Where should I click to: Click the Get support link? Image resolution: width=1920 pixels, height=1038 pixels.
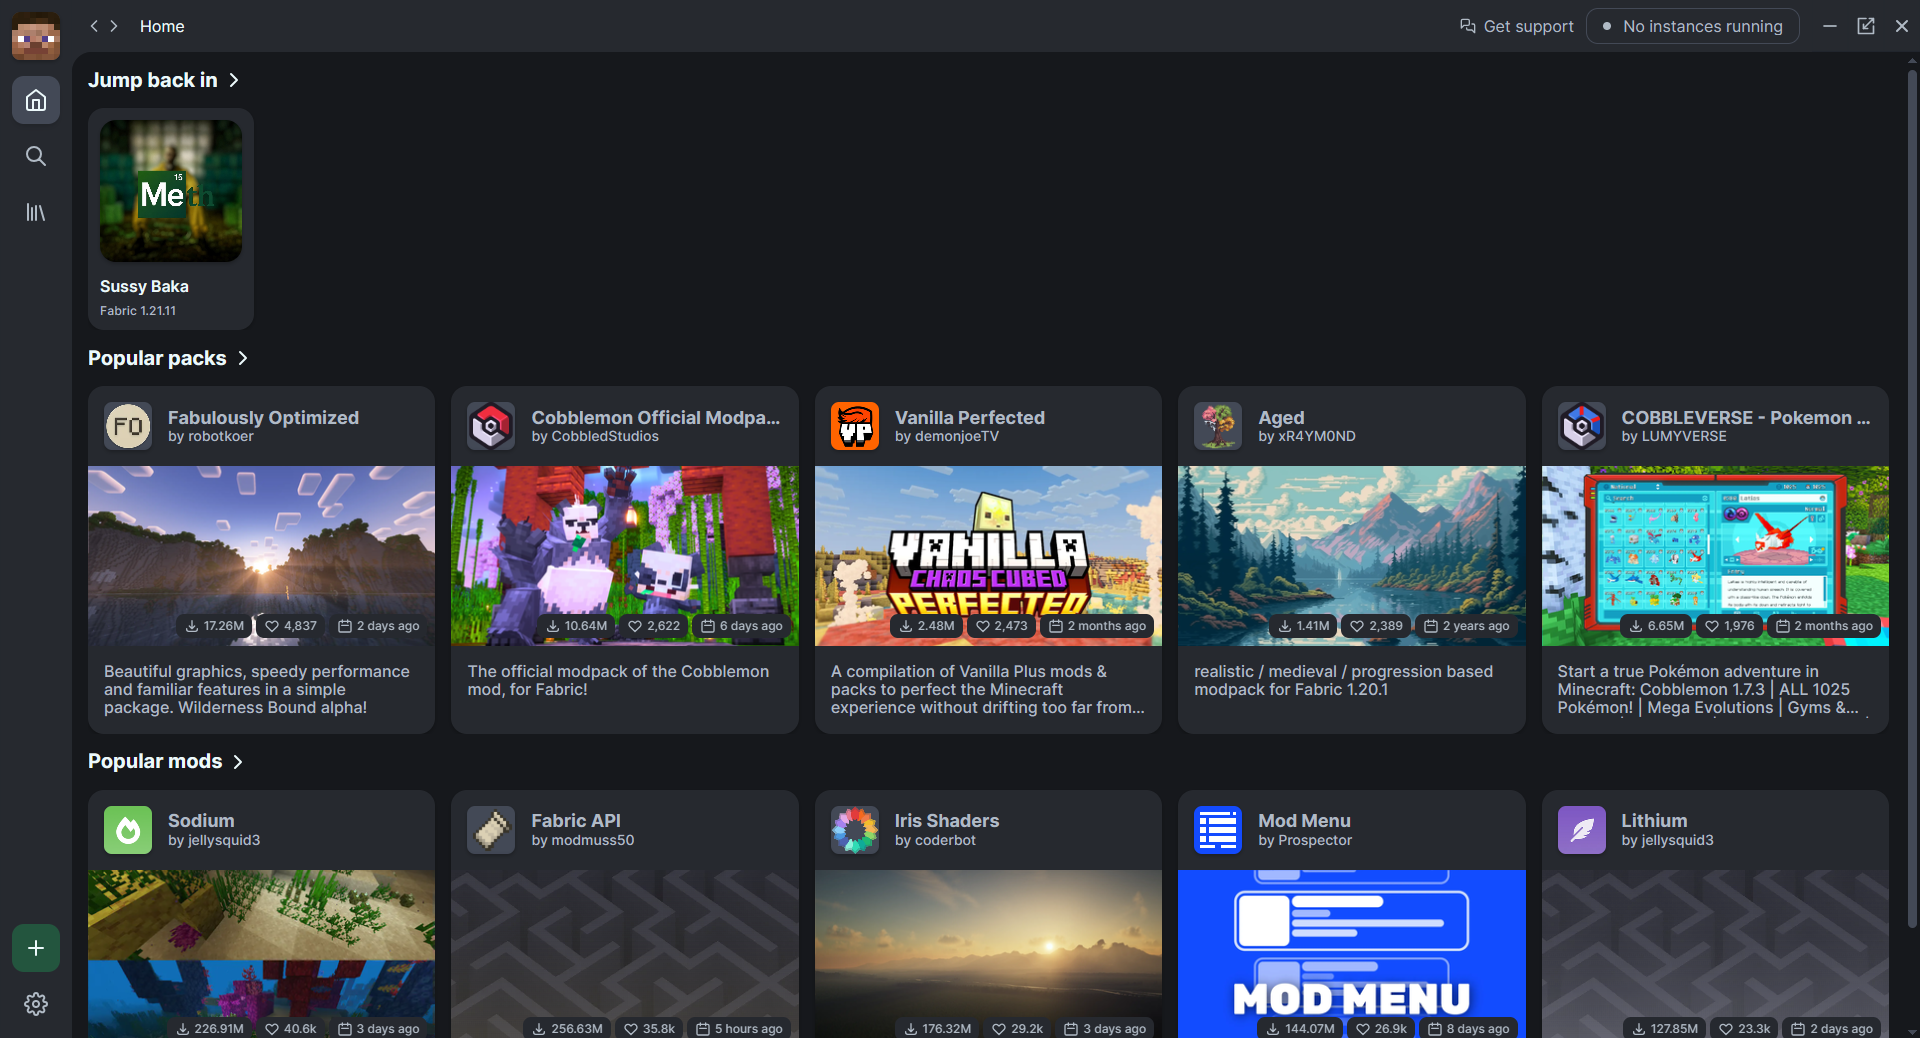(1516, 26)
